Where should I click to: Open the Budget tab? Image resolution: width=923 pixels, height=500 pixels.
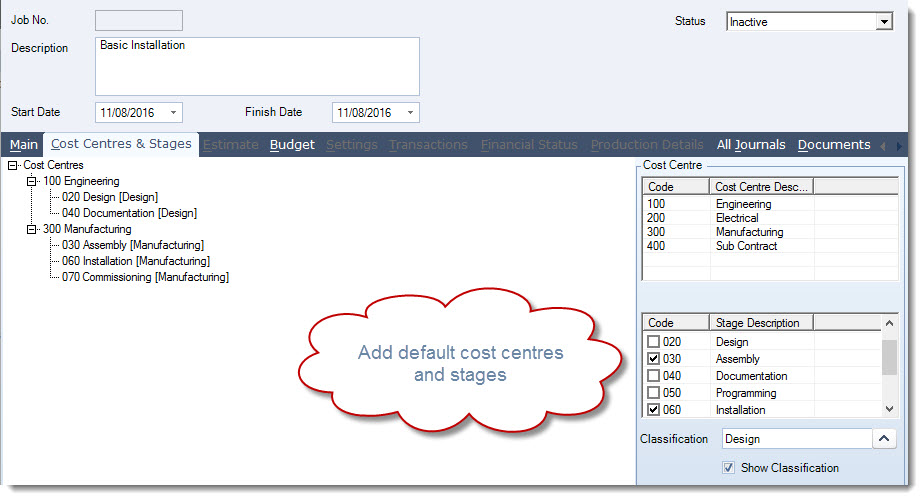[292, 145]
